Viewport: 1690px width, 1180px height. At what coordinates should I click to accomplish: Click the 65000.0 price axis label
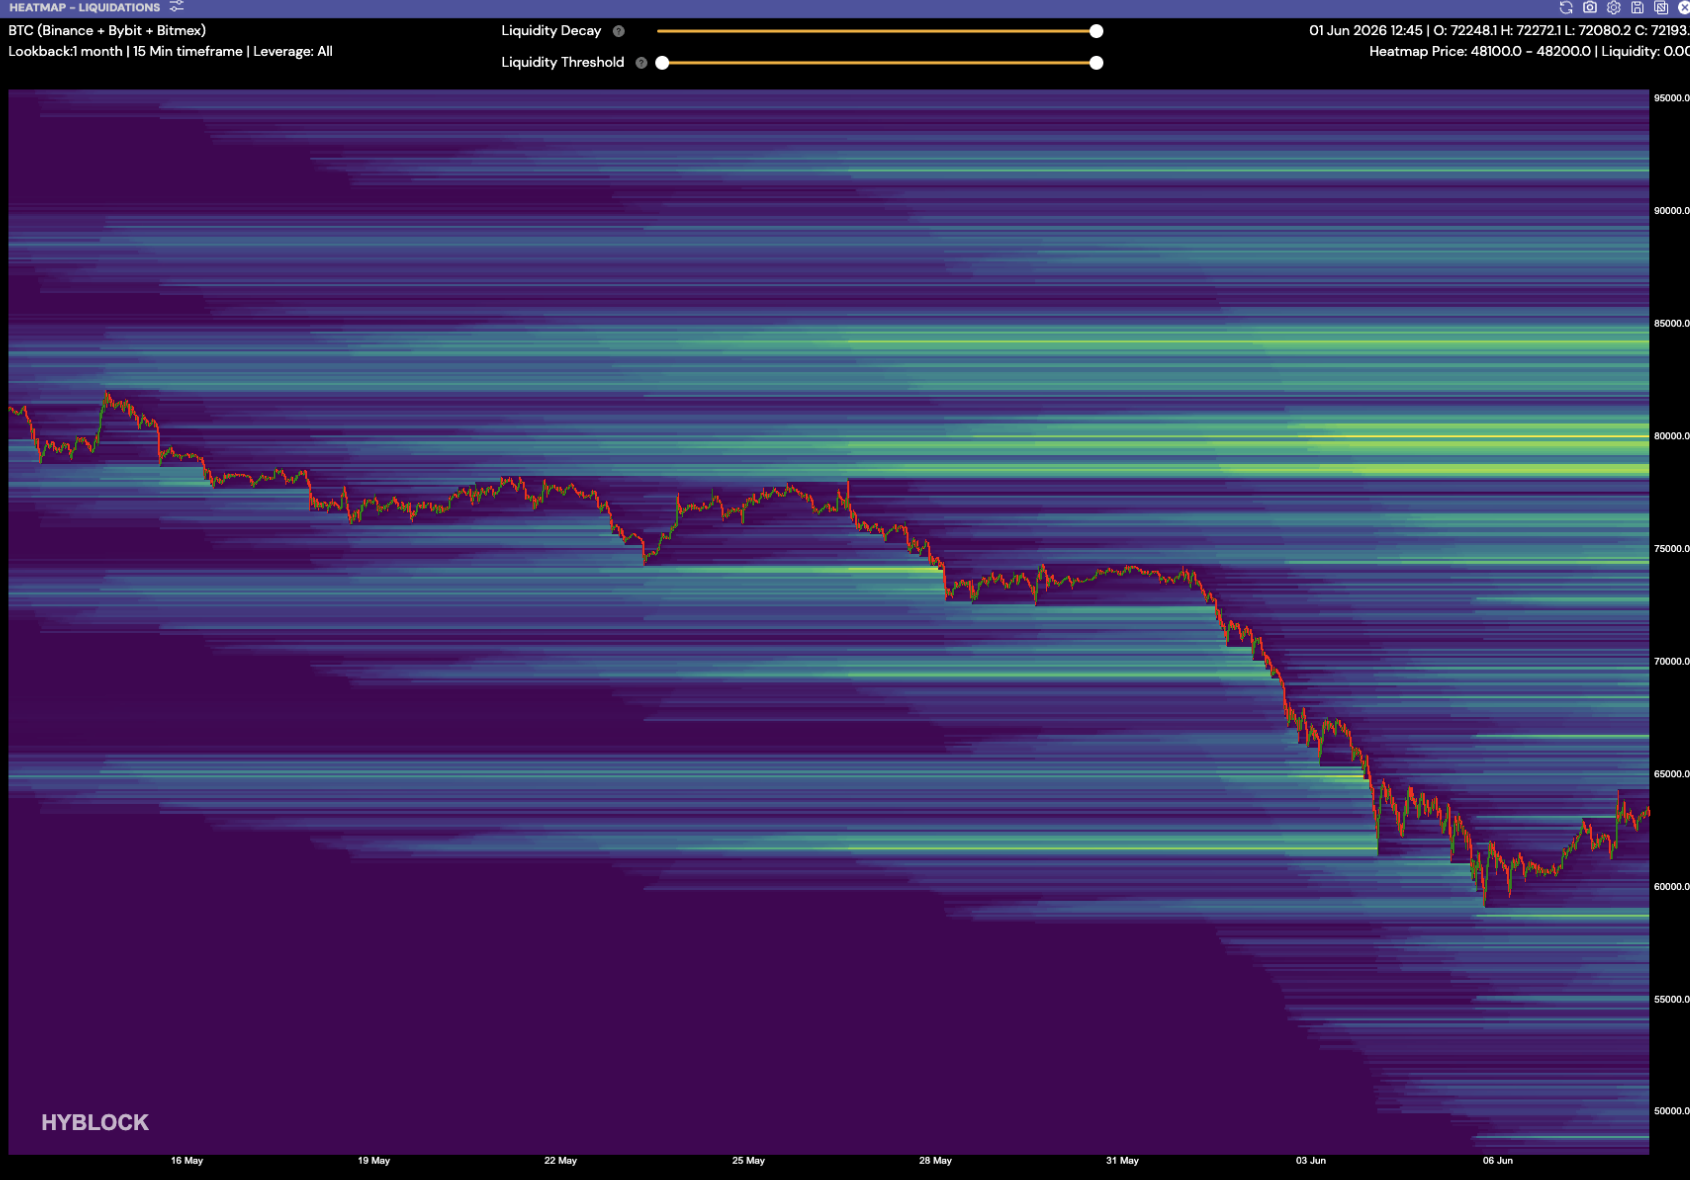pos(1671,774)
